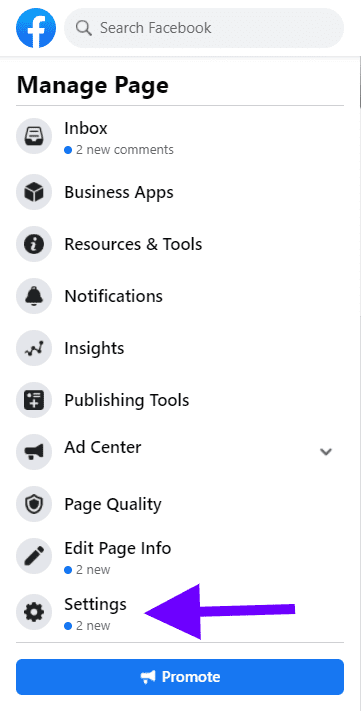
Task: Open the Insights menu item
Action: [180, 348]
